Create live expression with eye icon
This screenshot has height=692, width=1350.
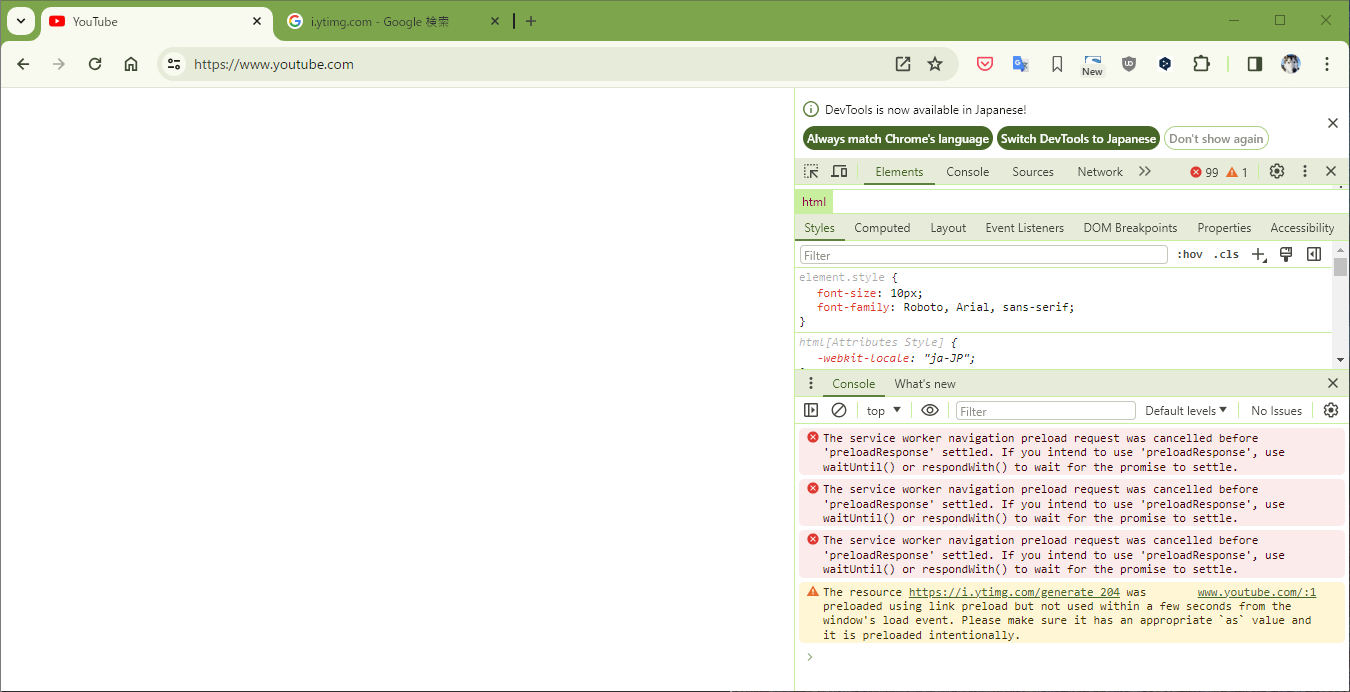(930, 410)
